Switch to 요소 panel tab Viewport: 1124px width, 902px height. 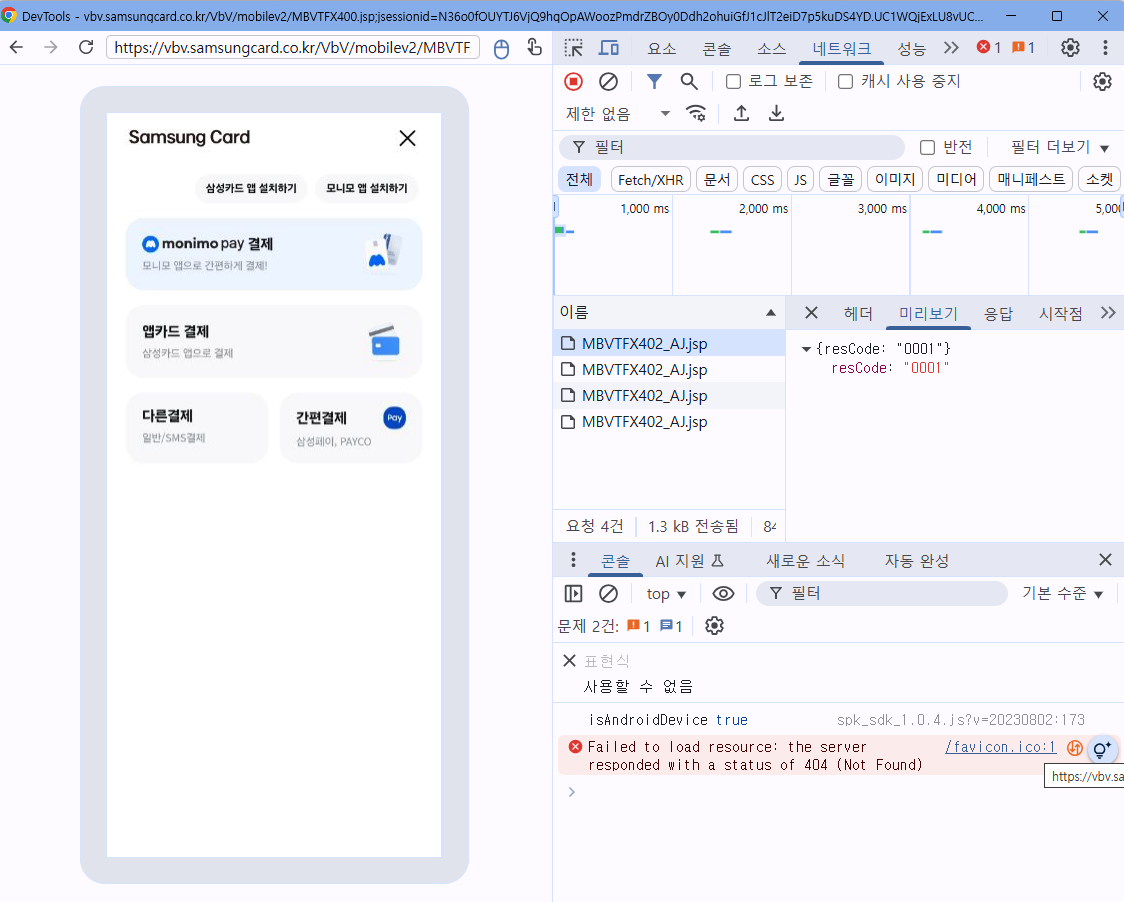click(662, 48)
